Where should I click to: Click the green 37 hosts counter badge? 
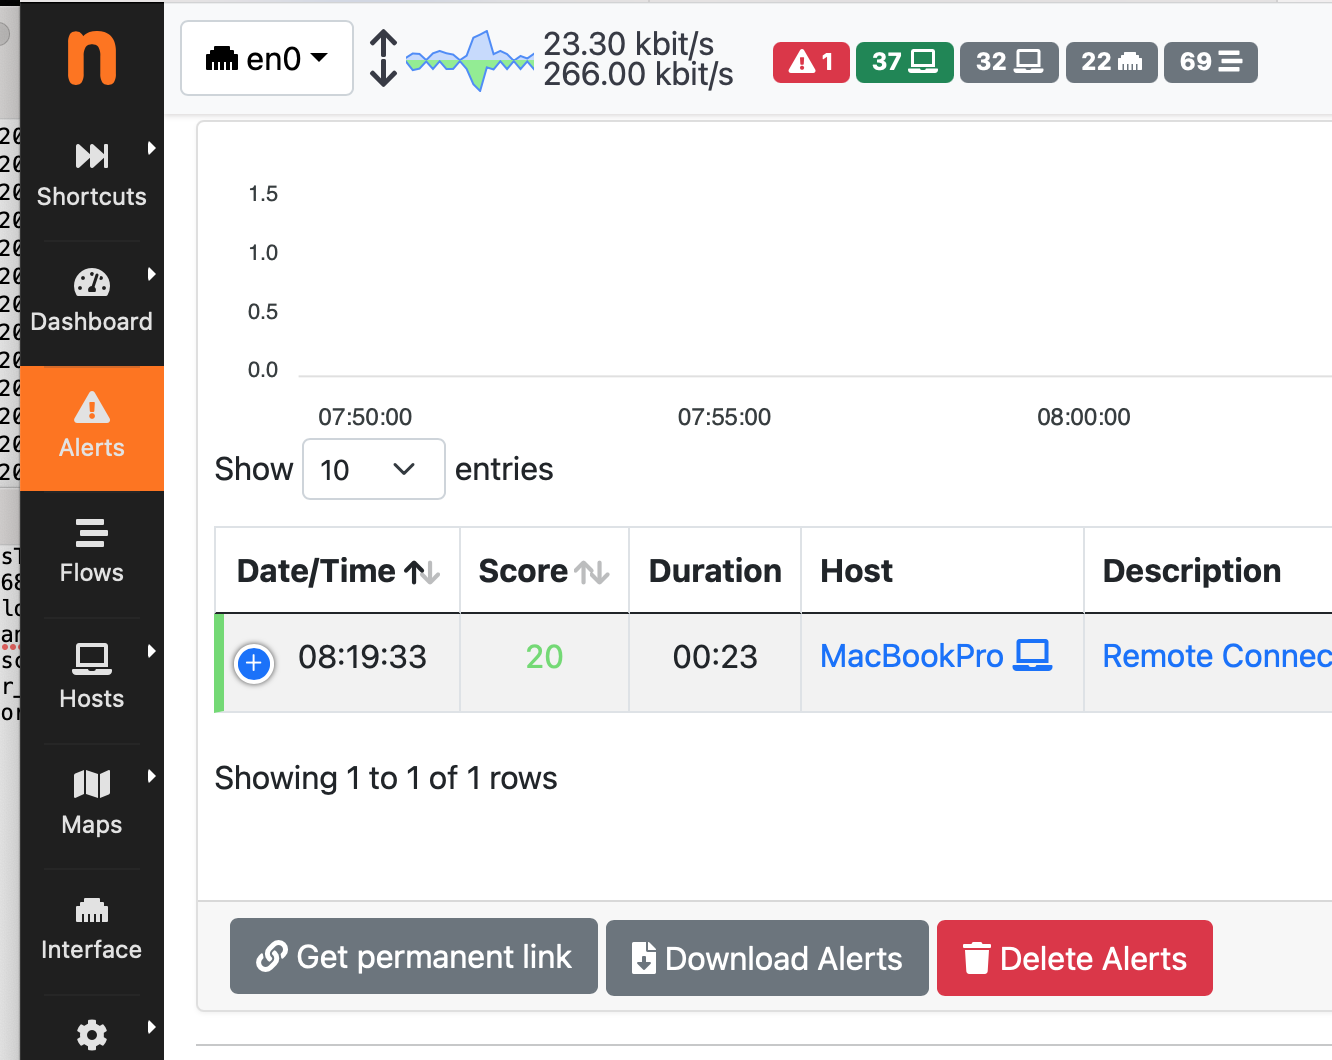pos(904,62)
